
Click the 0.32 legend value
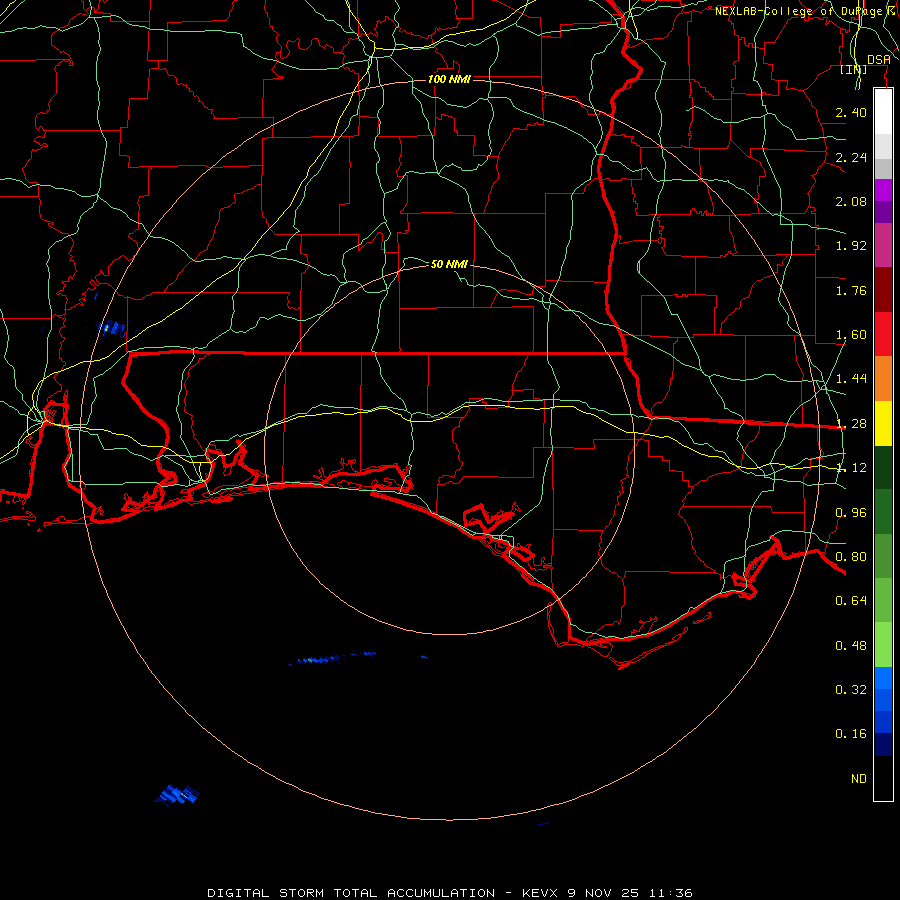coord(851,690)
